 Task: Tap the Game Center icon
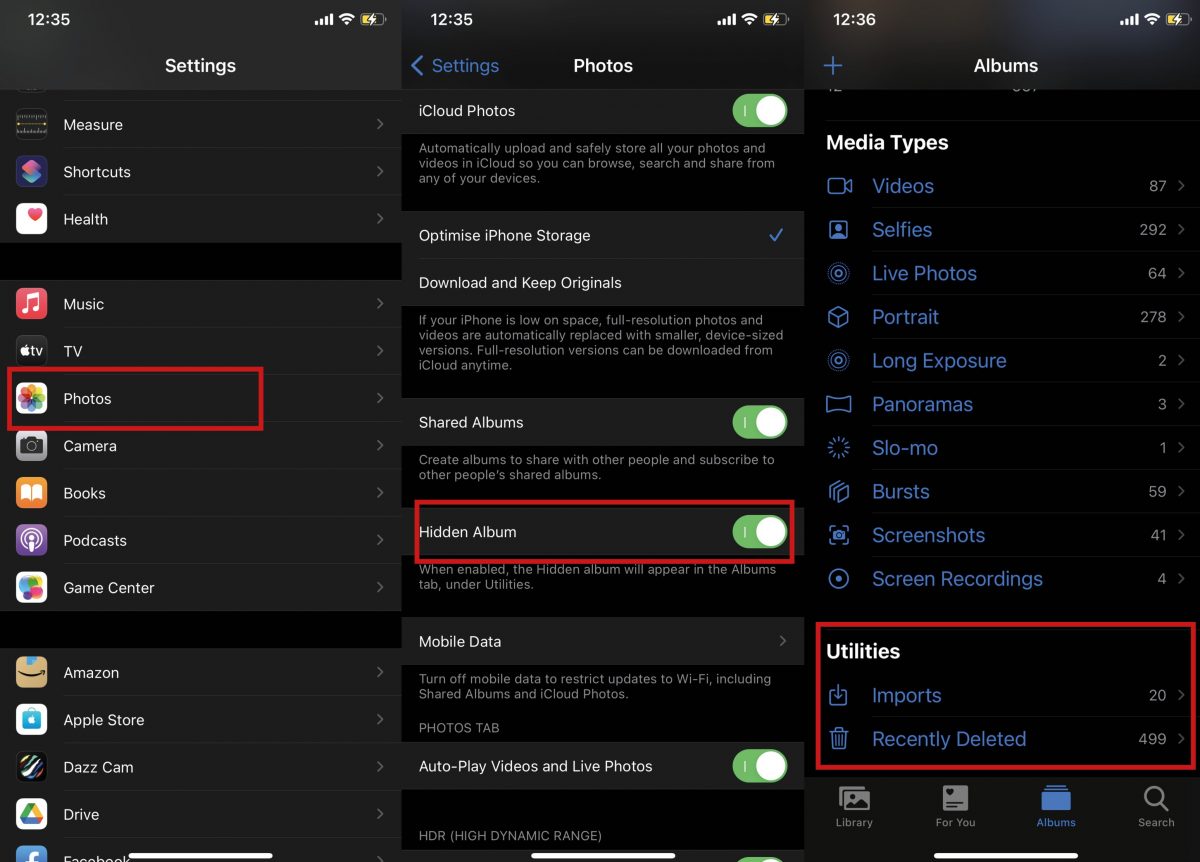pos(32,588)
